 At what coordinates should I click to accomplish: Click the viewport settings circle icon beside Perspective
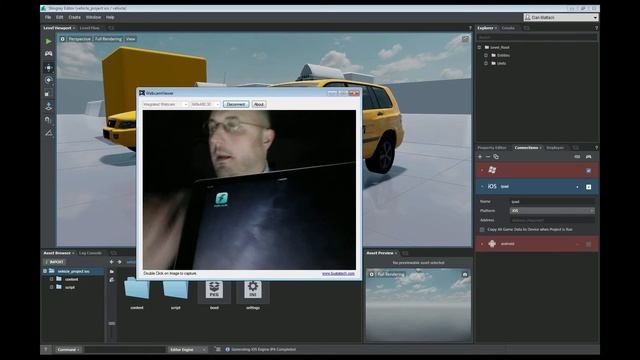click(x=62, y=39)
